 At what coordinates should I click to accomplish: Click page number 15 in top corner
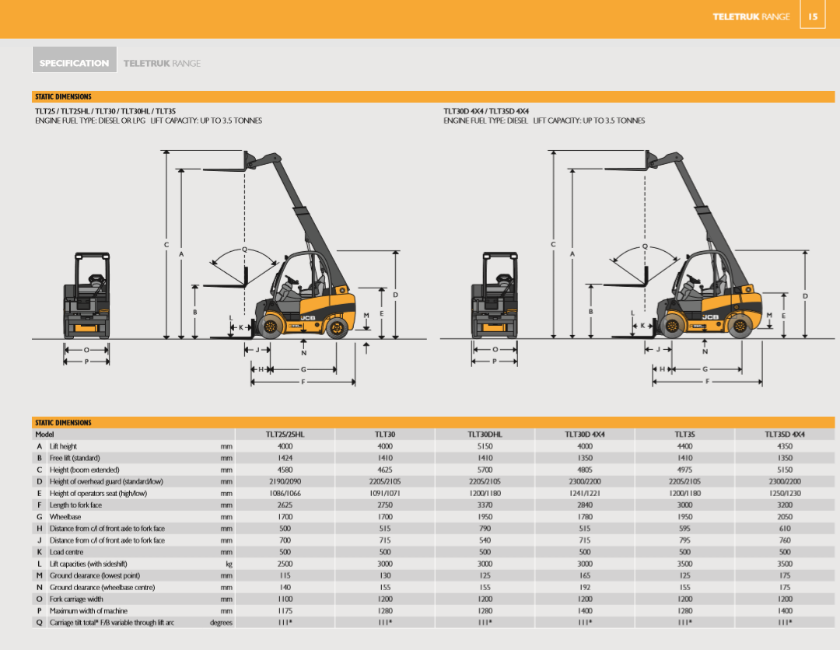813,16
